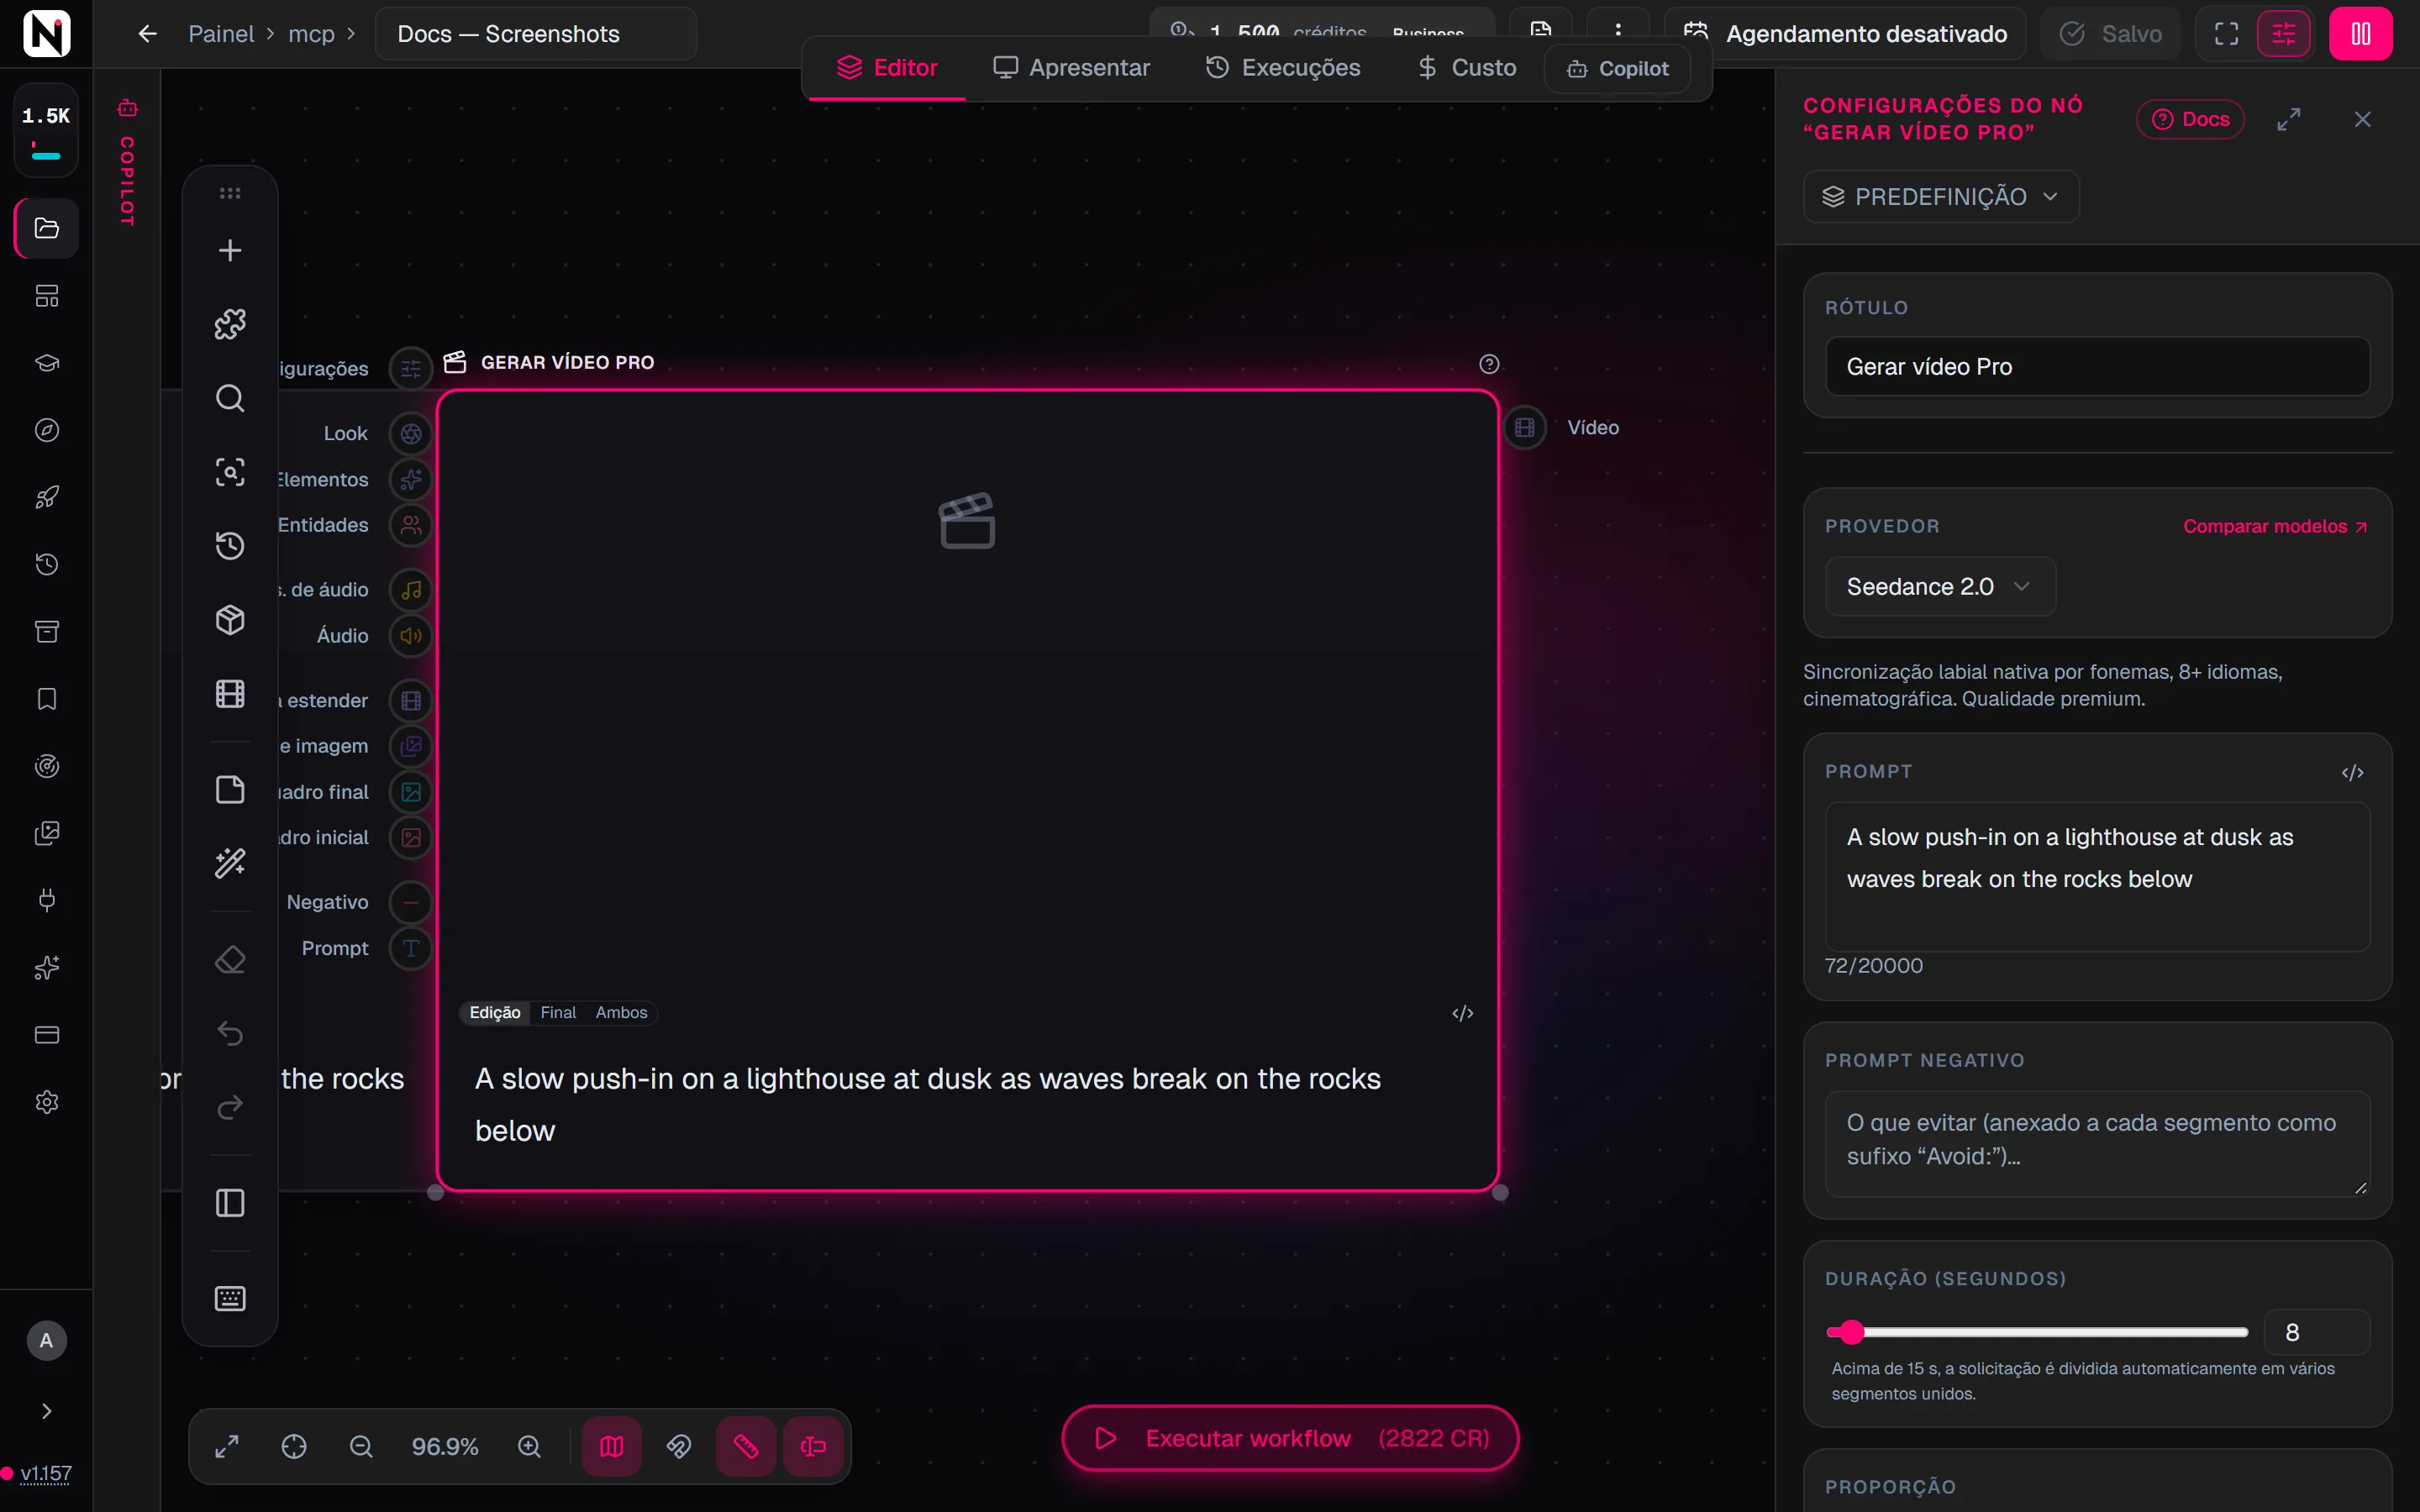This screenshot has width=2420, height=1512.
Task: Switch to the Execuções tab
Action: (x=1283, y=67)
